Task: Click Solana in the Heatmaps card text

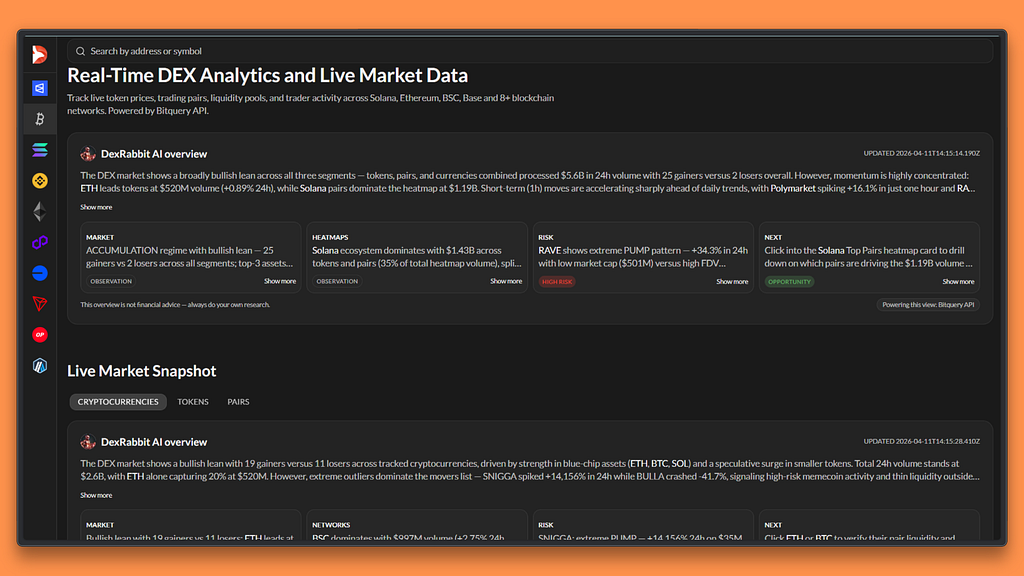Action: click(325, 250)
